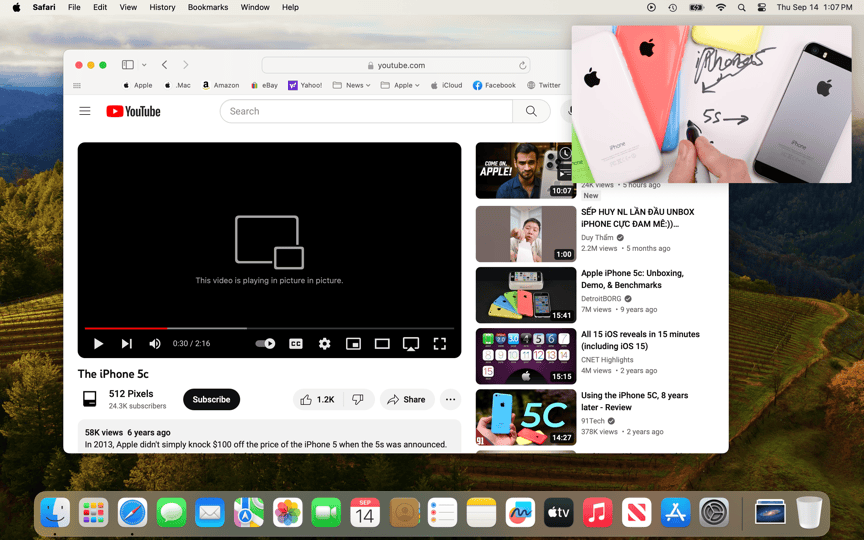Share the iPhone 5c video

(407, 399)
